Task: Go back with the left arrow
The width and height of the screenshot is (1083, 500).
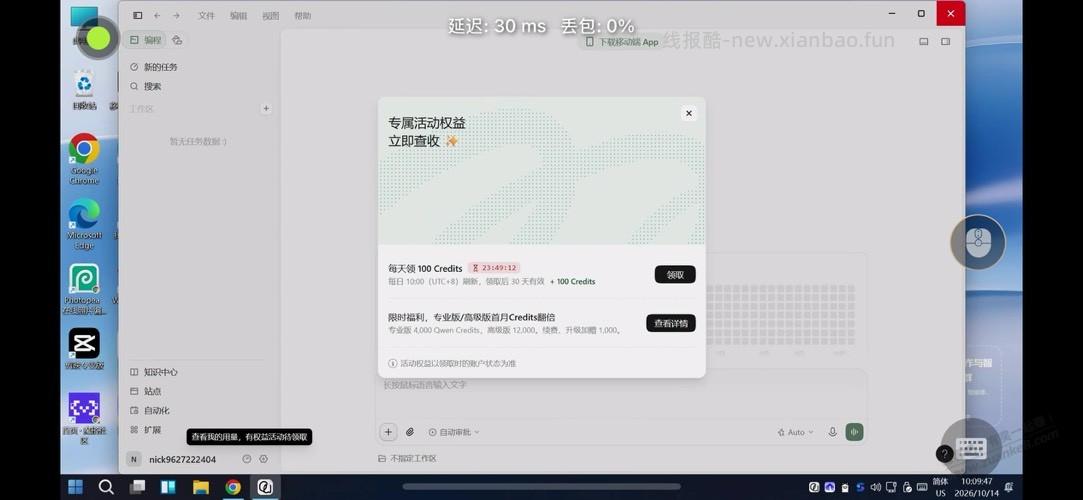Action: (x=157, y=15)
